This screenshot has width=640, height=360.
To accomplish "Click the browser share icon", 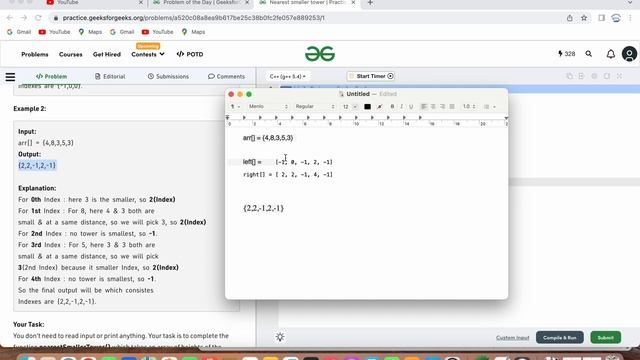I will pyautogui.click(x=569, y=18).
